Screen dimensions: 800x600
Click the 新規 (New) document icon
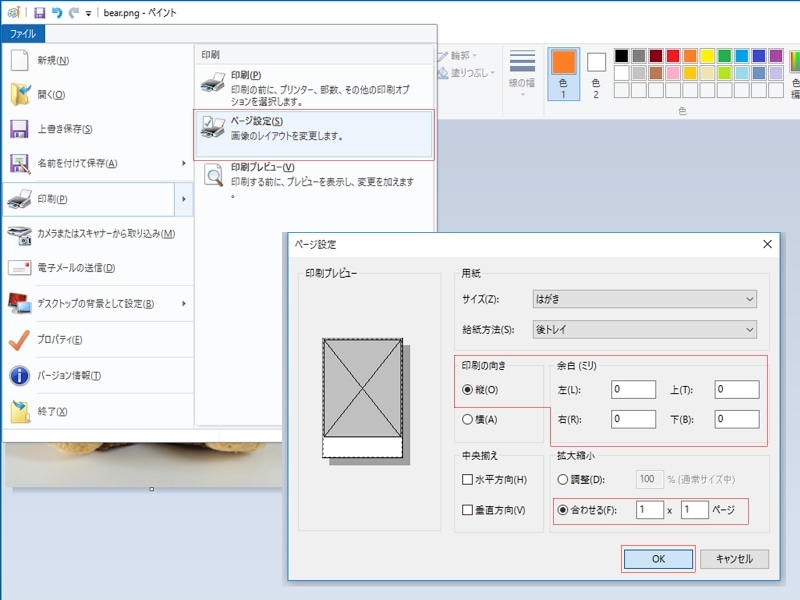pos(20,60)
